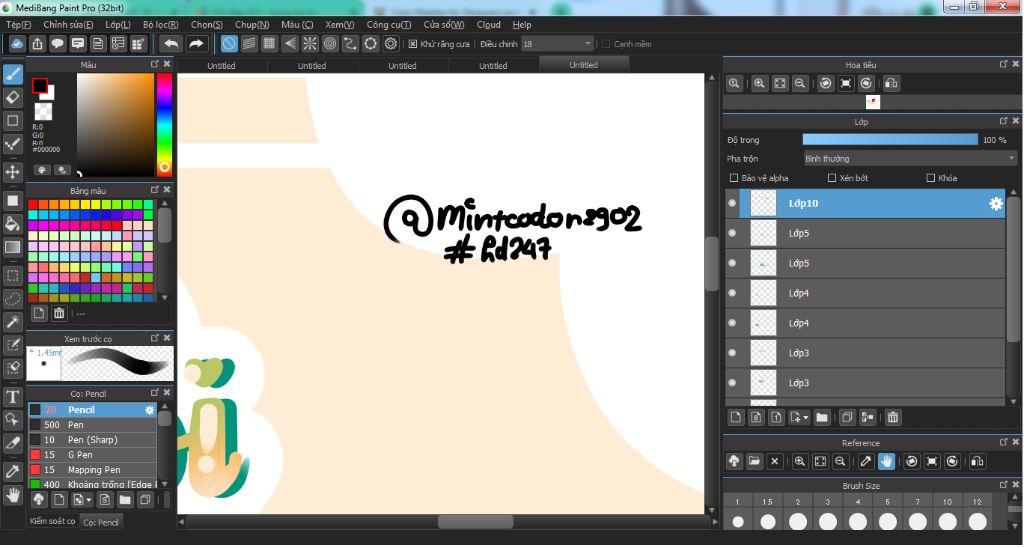Enable the radial snap guide
This screenshot has width=1024, height=548.
tap(310, 44)
